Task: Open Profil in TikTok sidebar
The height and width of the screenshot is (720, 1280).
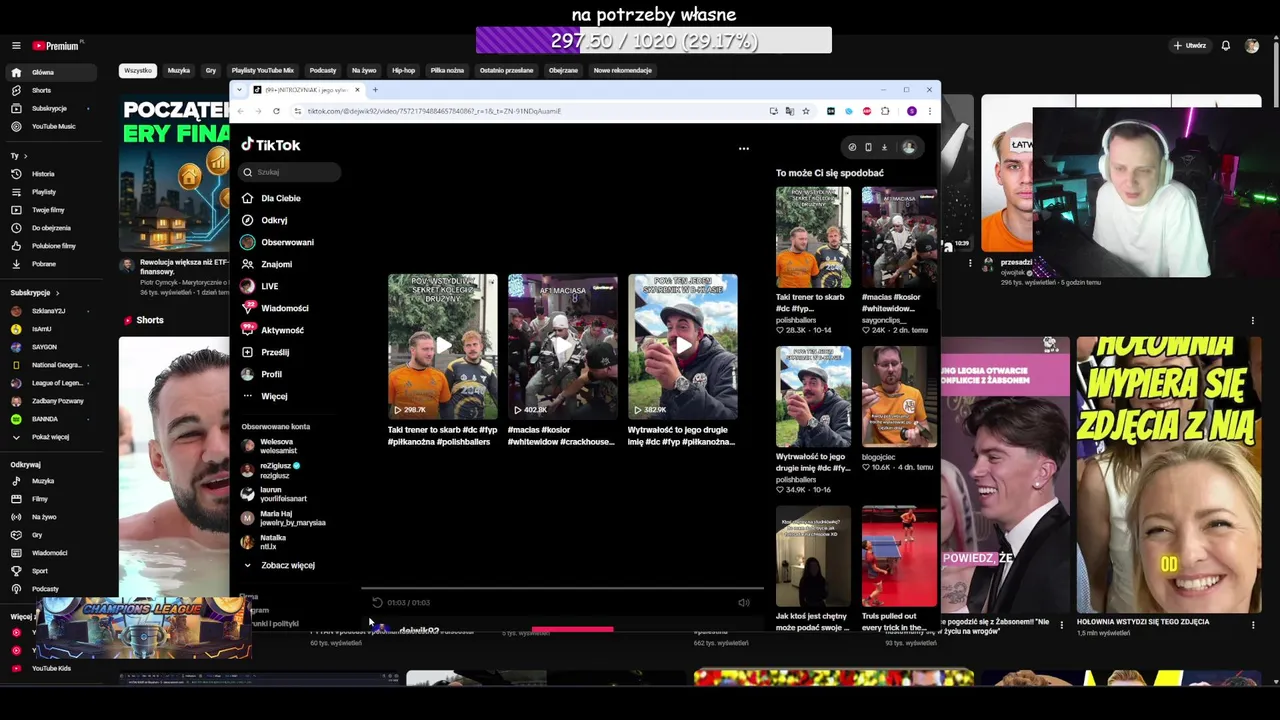Action: click(271, 374)
